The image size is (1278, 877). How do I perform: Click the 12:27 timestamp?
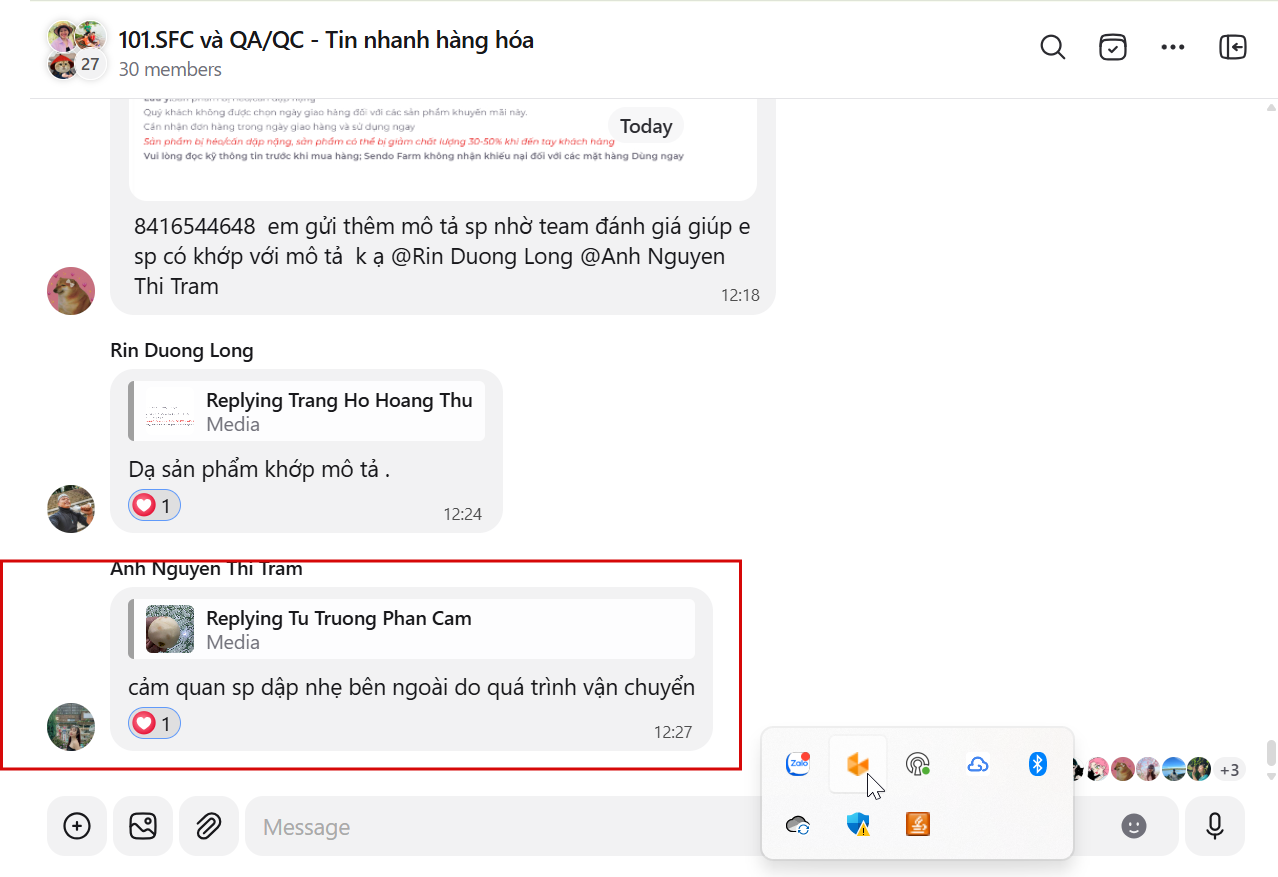[673, 732]
